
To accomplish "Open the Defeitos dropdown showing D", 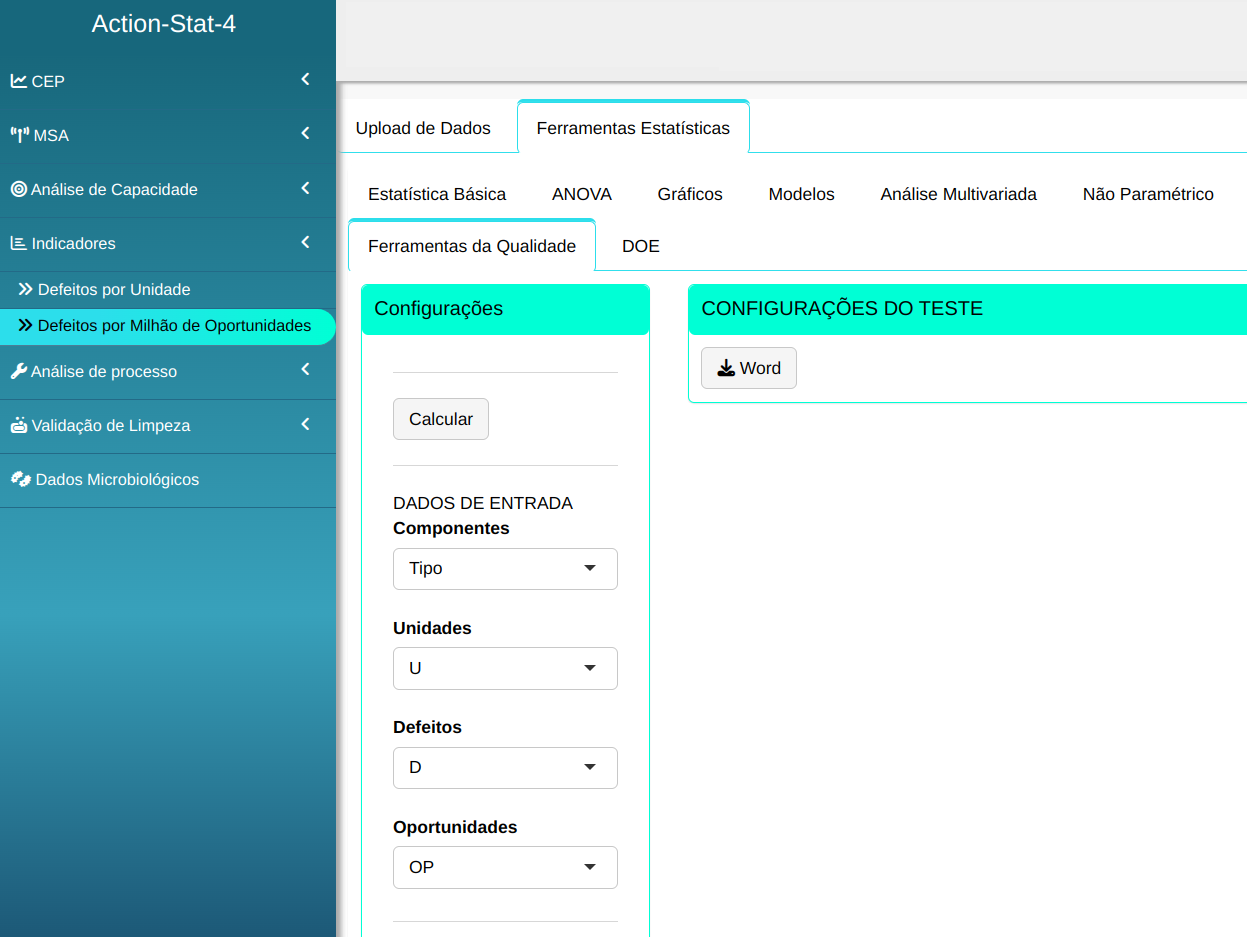I will coord(505,768).
